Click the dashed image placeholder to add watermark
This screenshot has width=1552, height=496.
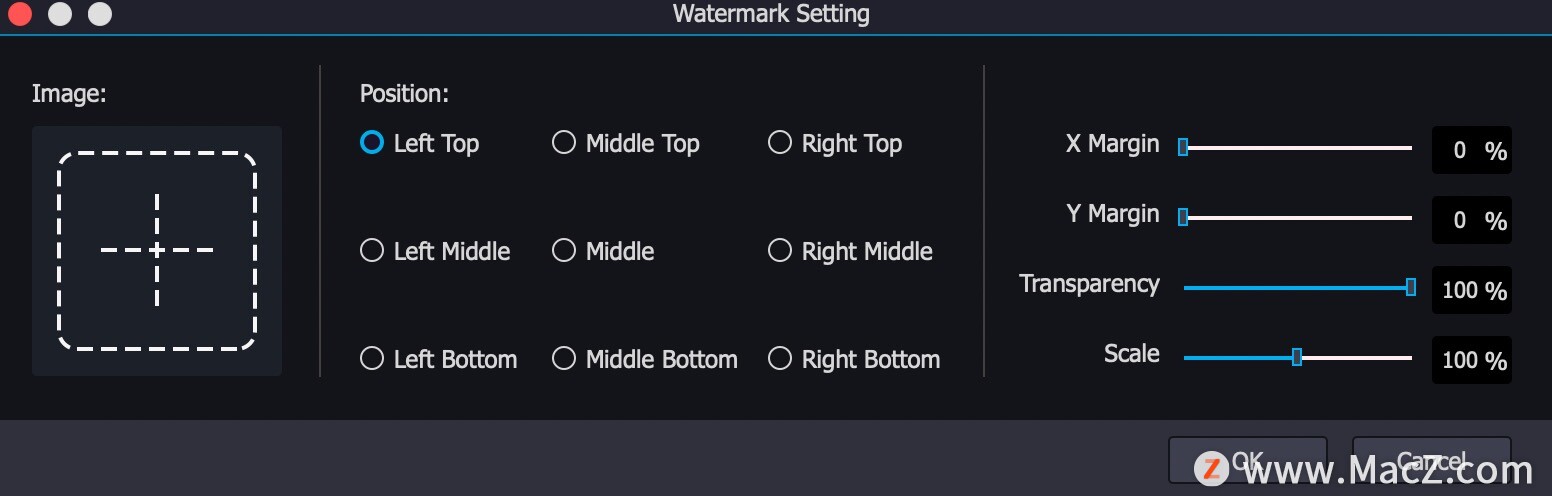tap(157, 251)
